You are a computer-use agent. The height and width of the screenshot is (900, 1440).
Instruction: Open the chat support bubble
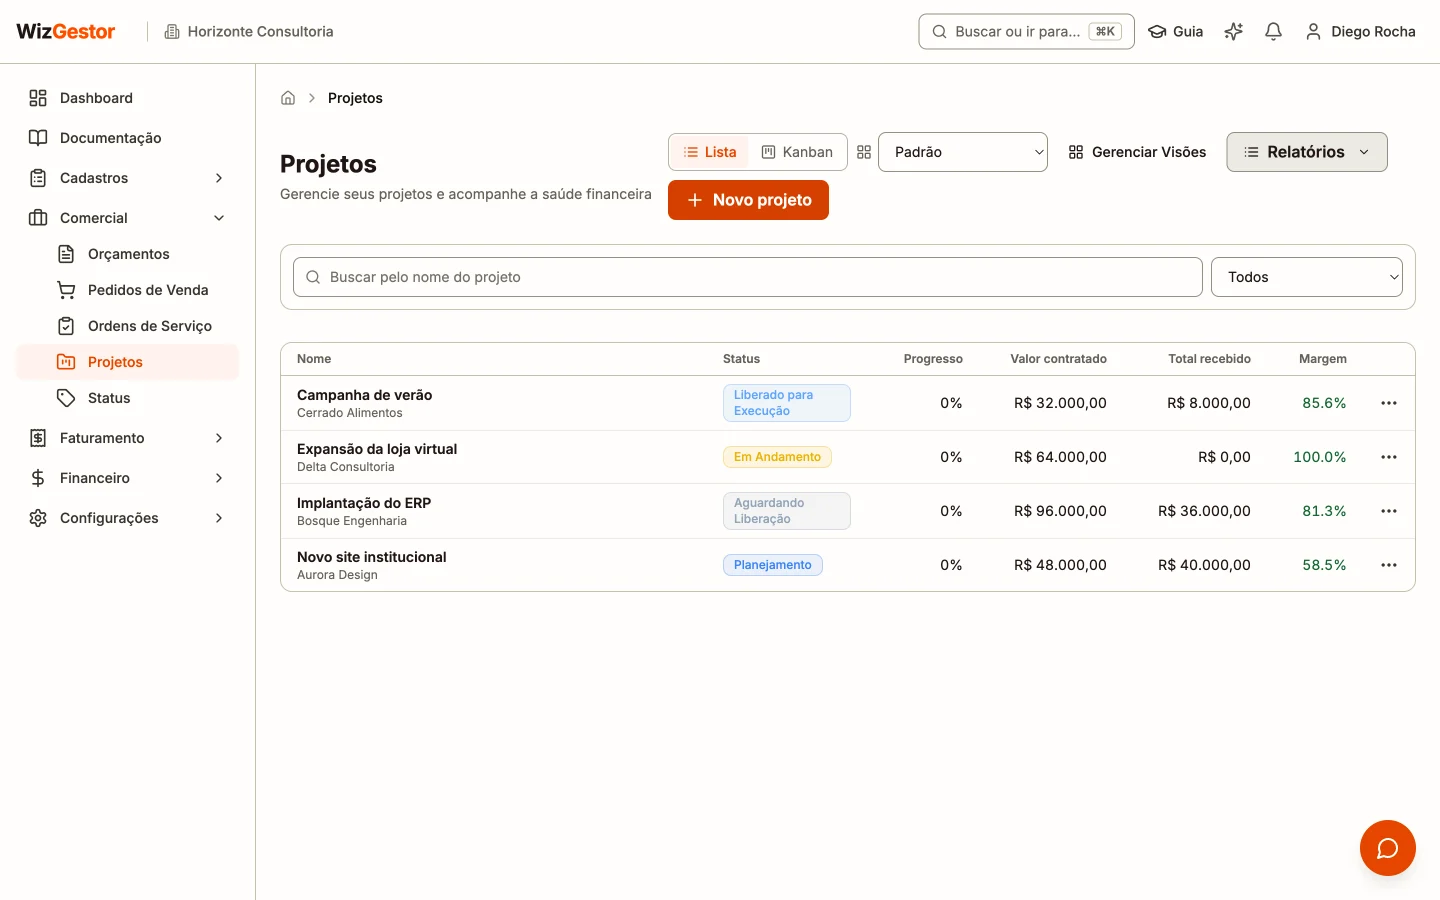tap(1388, 848)
